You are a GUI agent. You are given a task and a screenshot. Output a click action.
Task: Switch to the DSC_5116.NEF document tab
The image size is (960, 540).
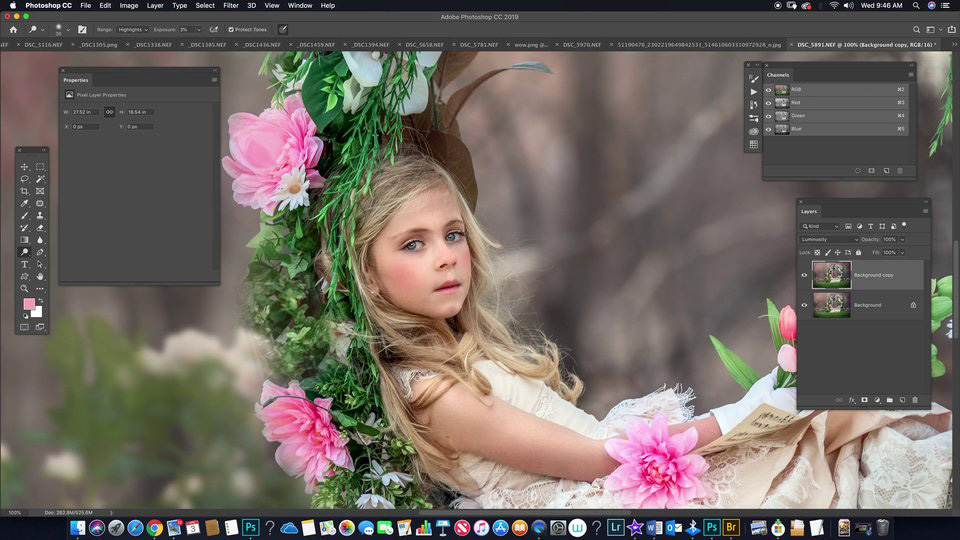[x=43, y=45]
